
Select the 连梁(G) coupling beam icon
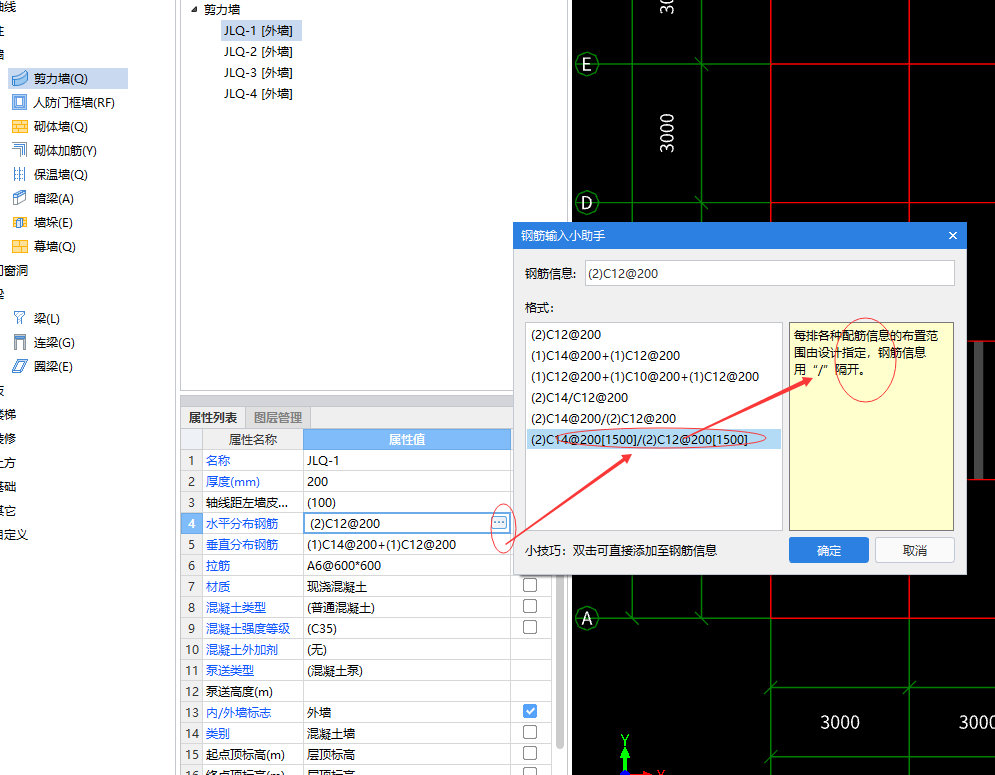click(x=20, y=342)
